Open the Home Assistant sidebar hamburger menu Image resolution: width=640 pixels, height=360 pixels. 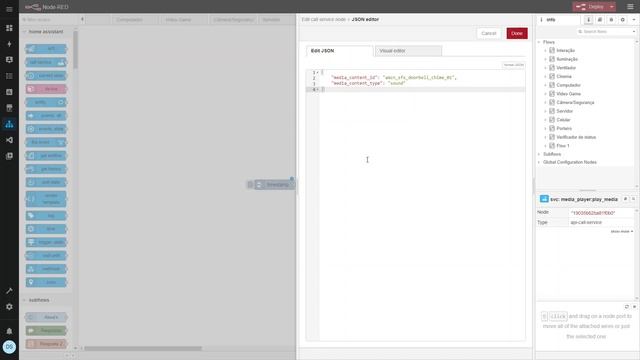point(9,9)
